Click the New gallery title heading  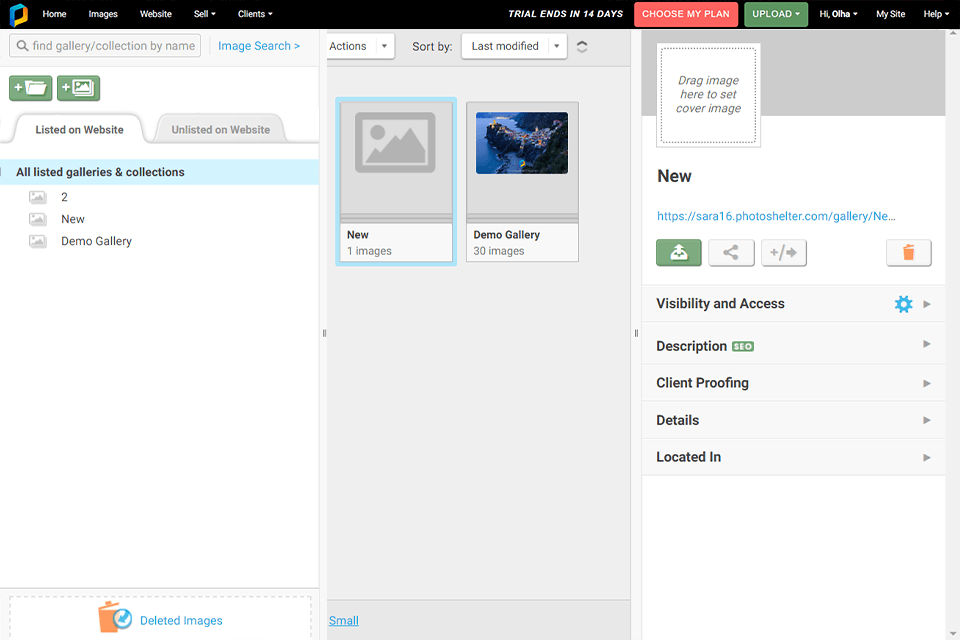[674, 176]
